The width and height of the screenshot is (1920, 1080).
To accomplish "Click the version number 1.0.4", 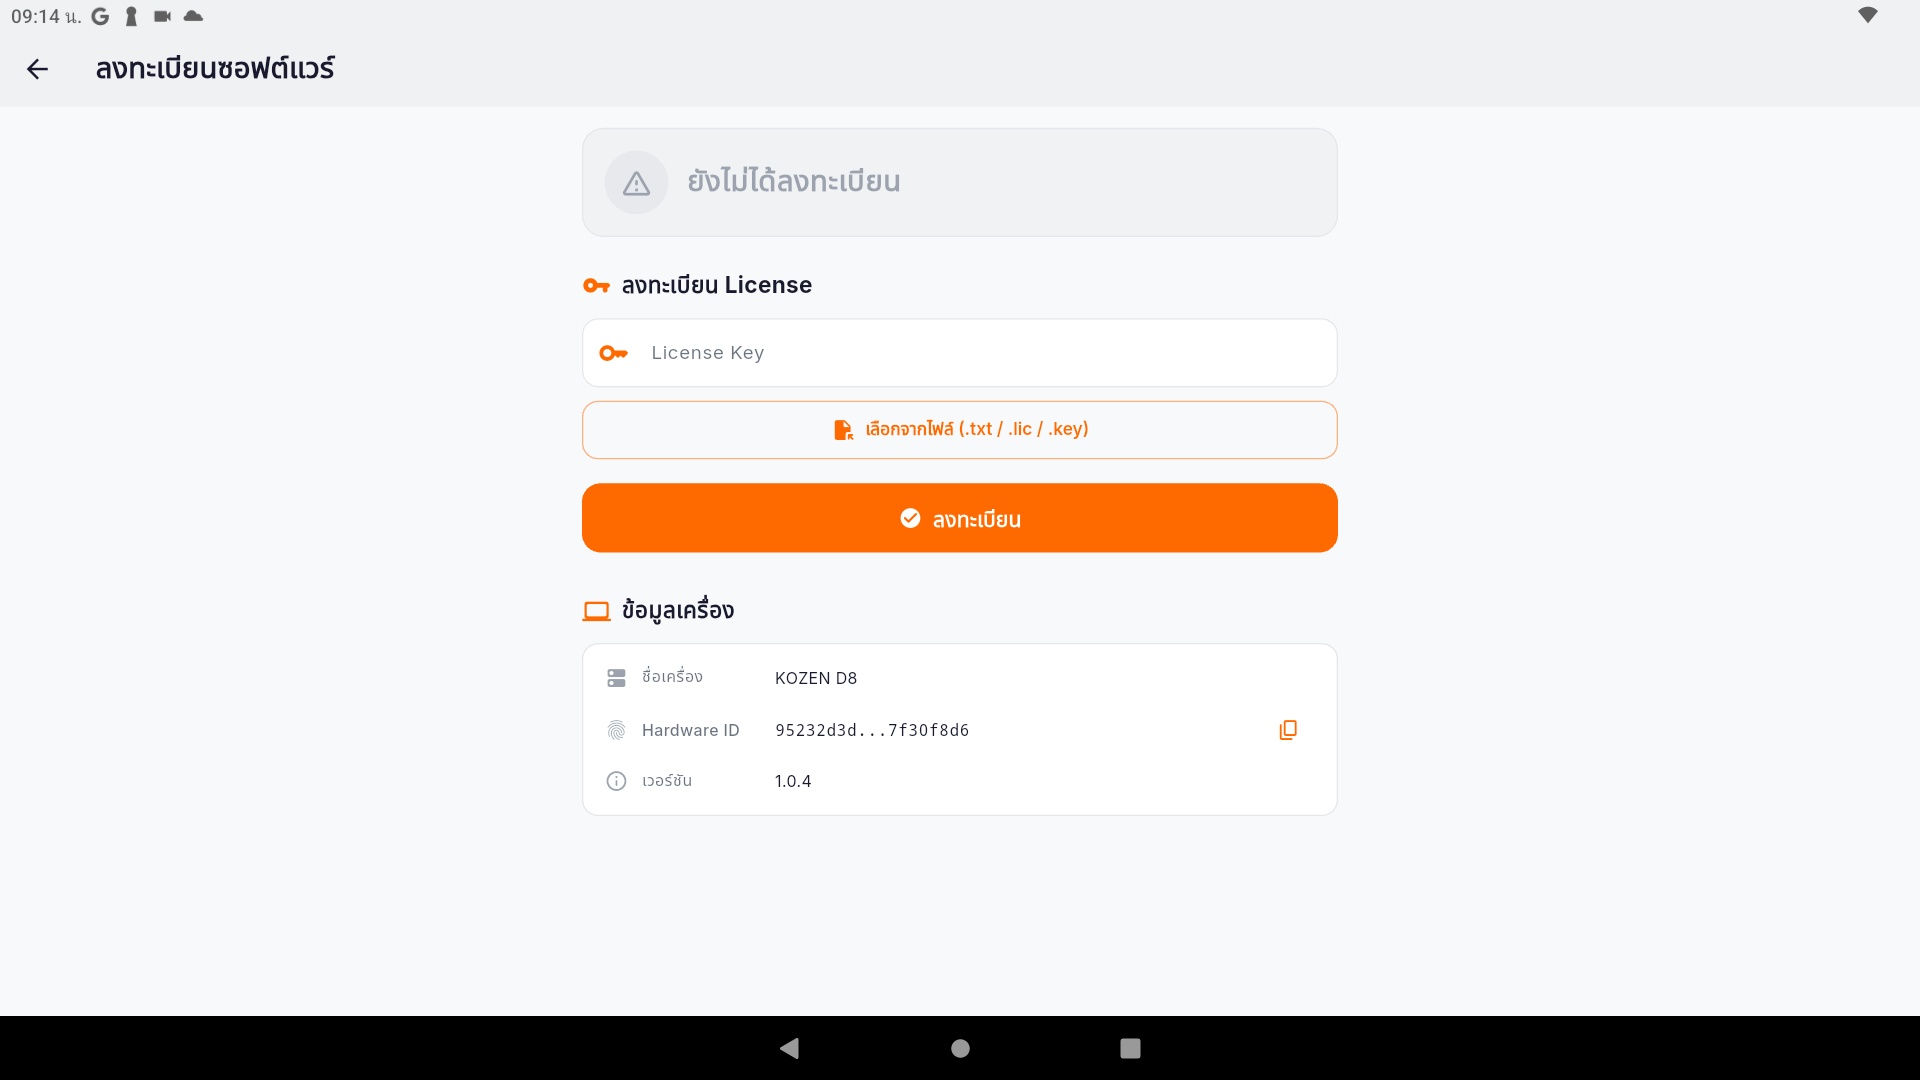I will 793,781.
